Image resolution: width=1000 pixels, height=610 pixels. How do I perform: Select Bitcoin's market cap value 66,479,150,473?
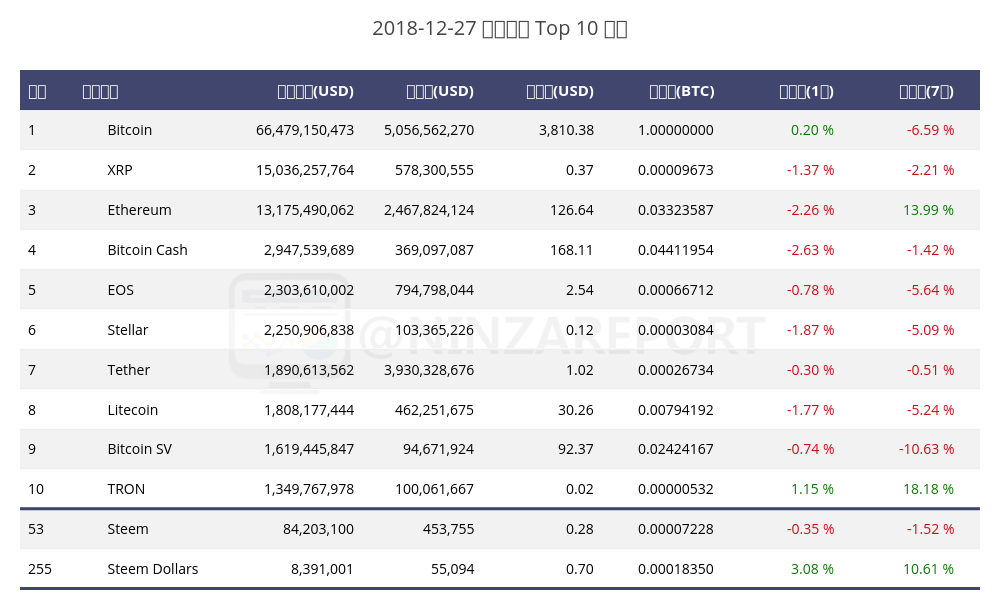point(305,130)
